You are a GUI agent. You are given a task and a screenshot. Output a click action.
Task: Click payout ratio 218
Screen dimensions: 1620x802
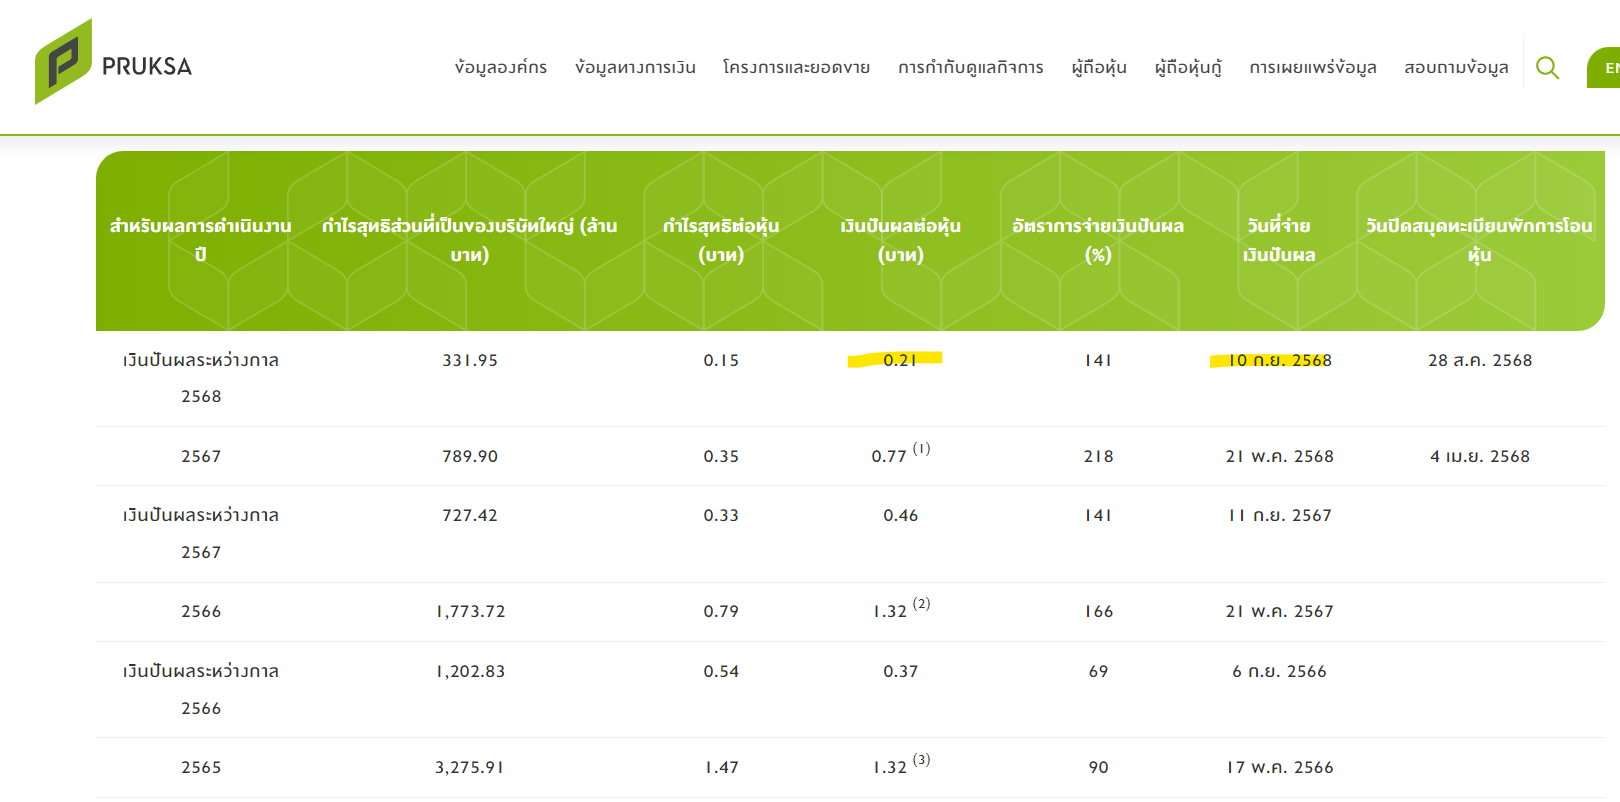(1098, 456)
